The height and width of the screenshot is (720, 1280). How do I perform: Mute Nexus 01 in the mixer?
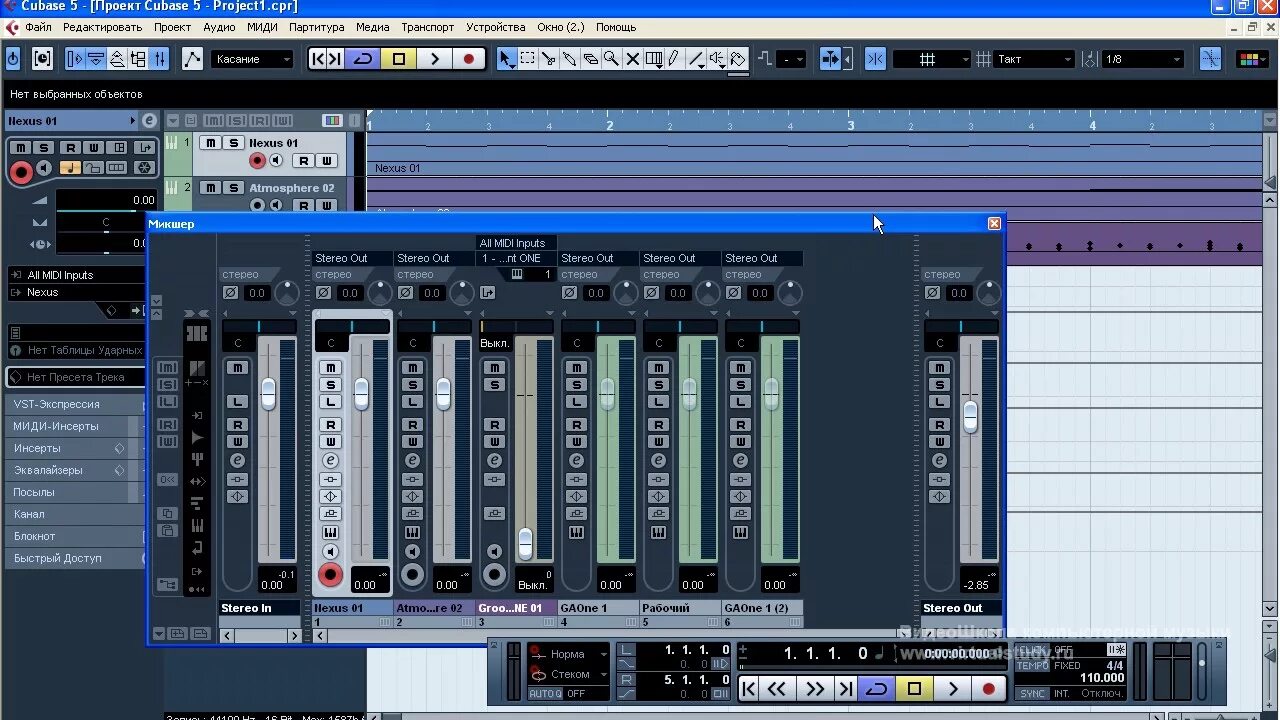(x=330, y=368)
